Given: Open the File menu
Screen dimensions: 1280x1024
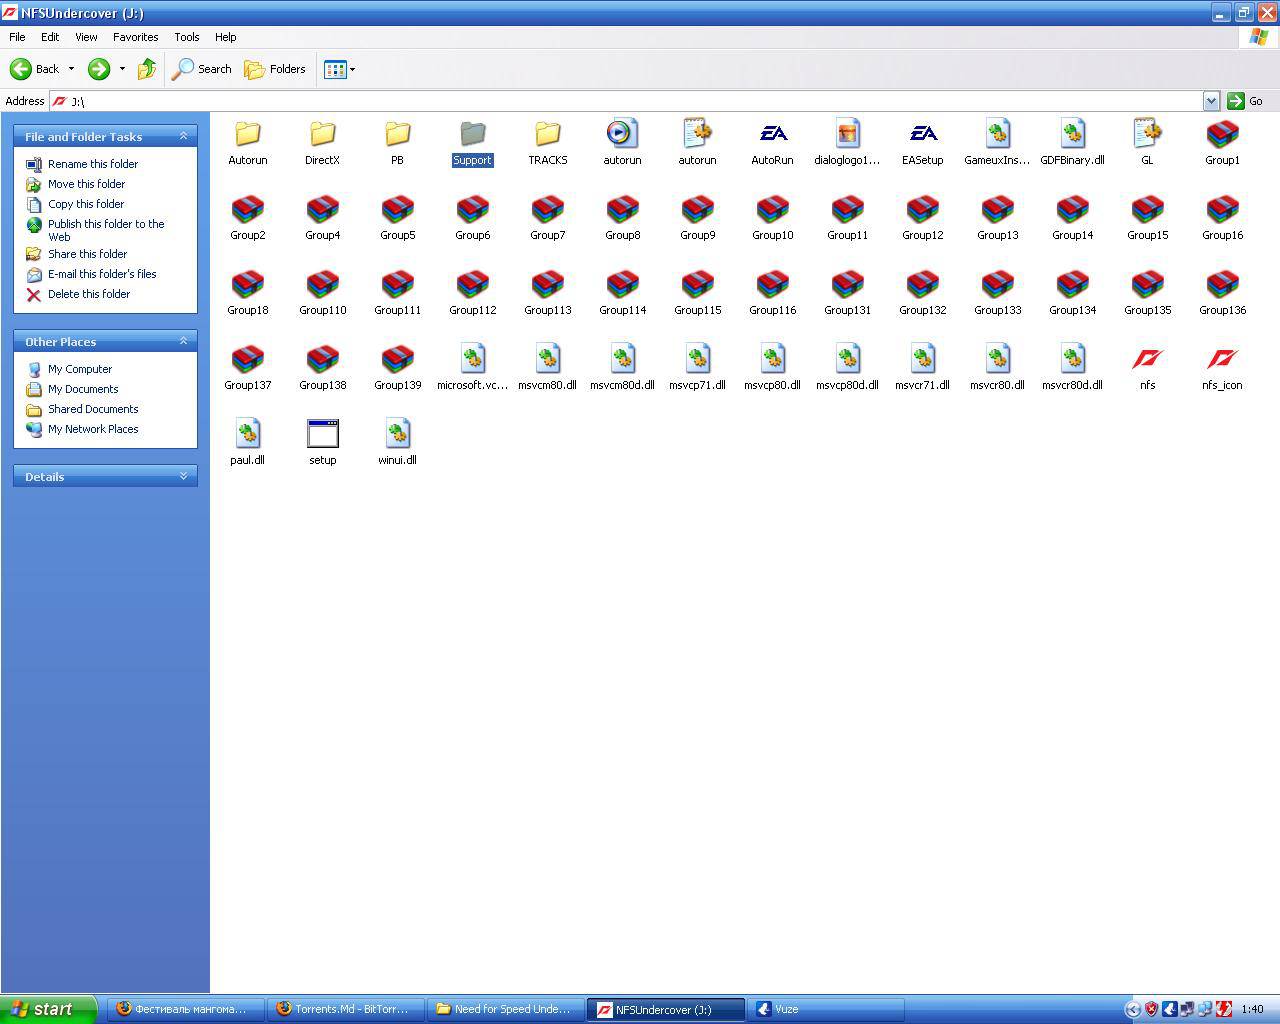Looking at the screenshot, I should [x=17, y=37].
